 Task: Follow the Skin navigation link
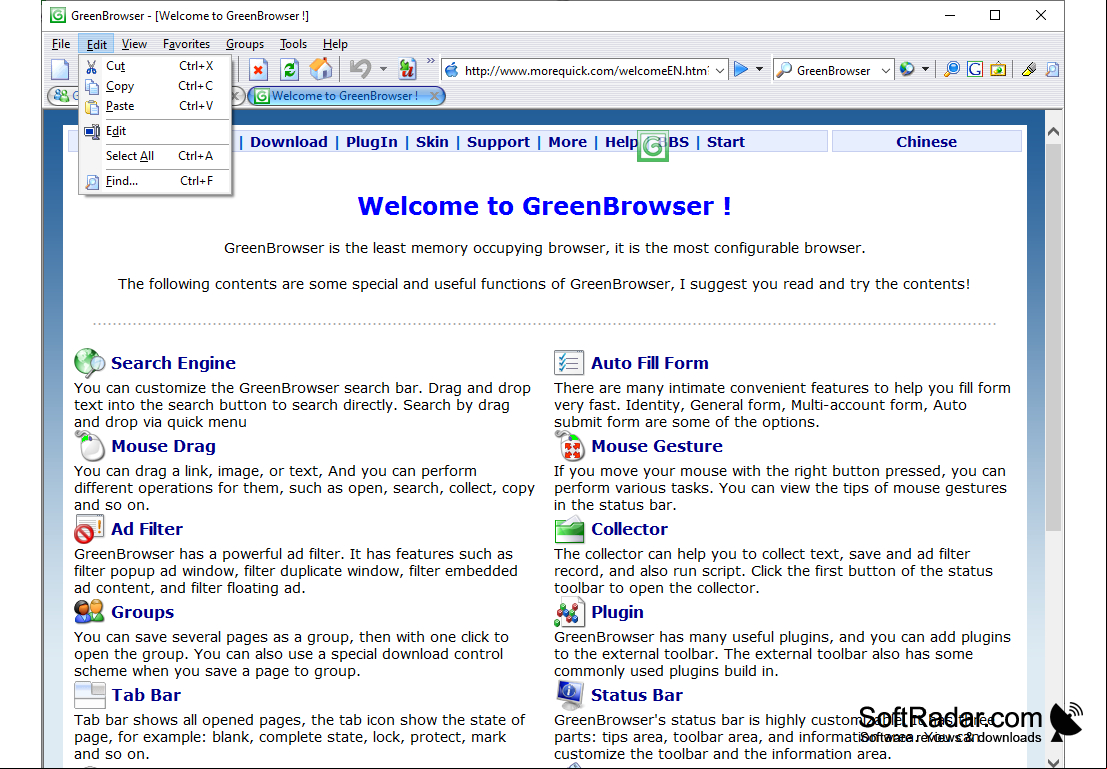432,142
